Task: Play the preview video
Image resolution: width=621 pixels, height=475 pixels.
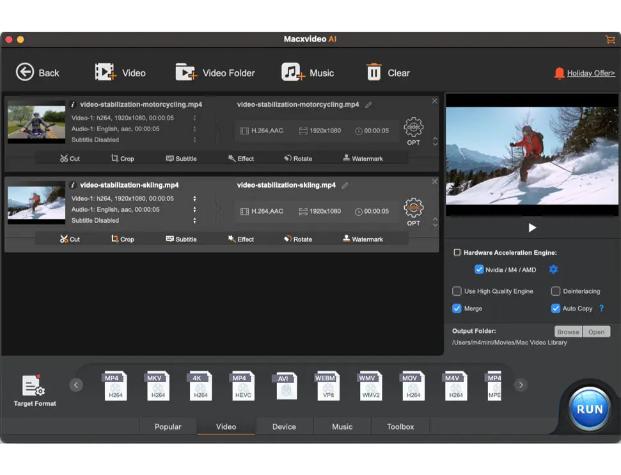Action: point(532,227)
